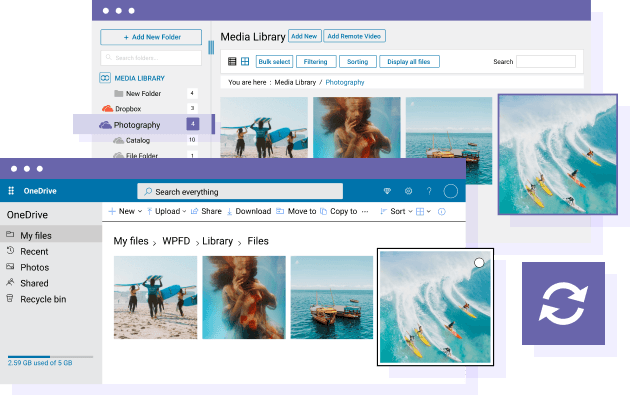Click Move to in OneDrive toolbar

296,211
